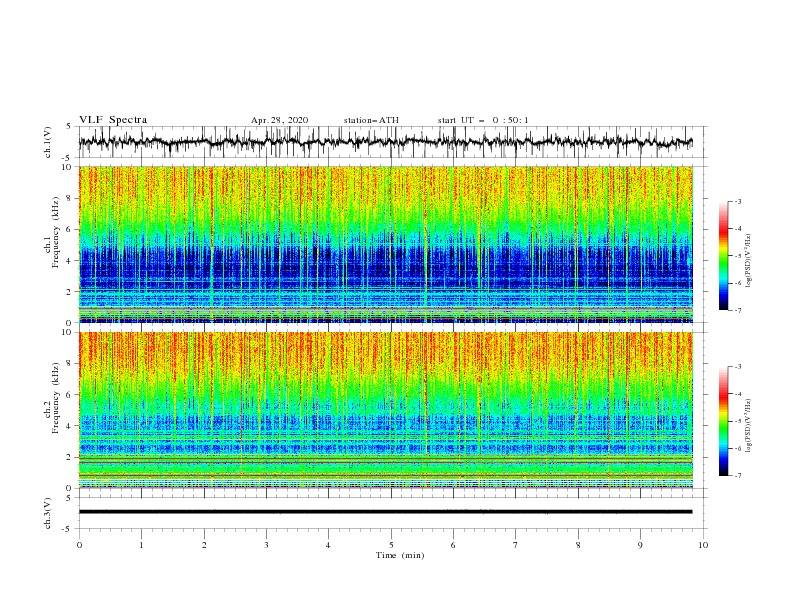Click the "10" minute tick on the time axis
This screenshot has width=792, height=612.
pos(703,545)
